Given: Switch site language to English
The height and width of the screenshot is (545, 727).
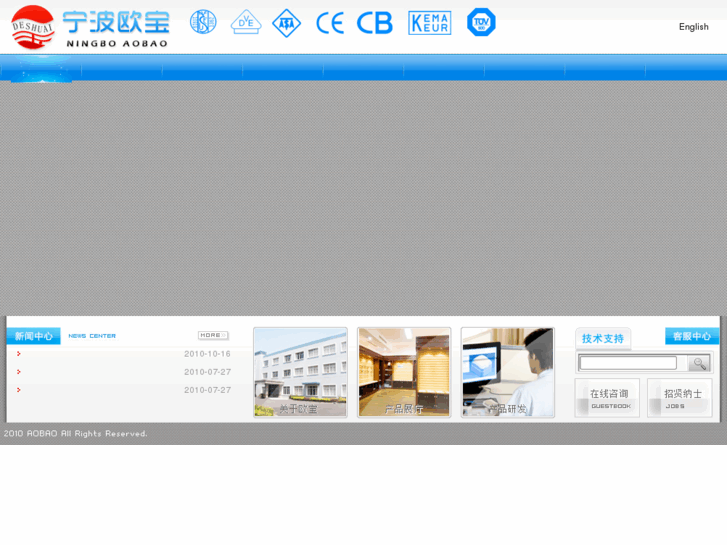Looking at the screenshot, I should pyautogui.click(x=694, y=26).
